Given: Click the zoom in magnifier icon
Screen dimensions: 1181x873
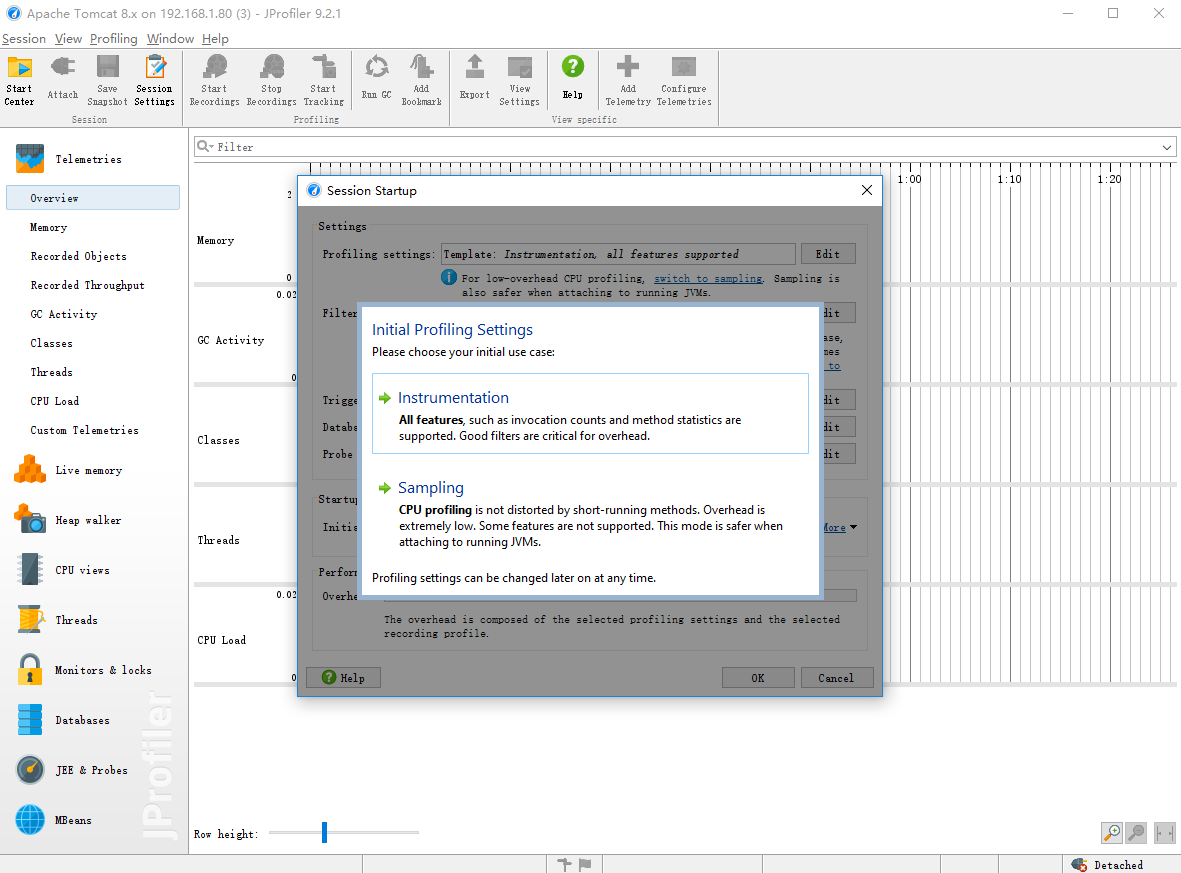Looking at the screenshot, I should point(1112,832).
